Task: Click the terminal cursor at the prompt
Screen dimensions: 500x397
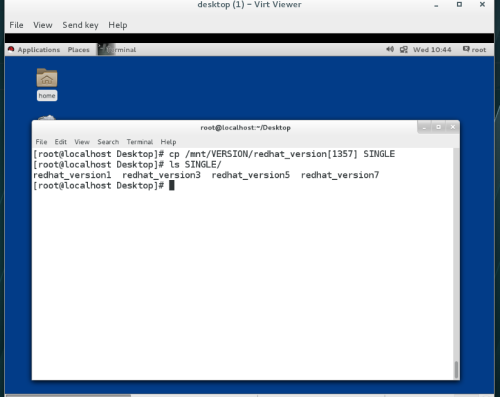Action: coord(172,186)
